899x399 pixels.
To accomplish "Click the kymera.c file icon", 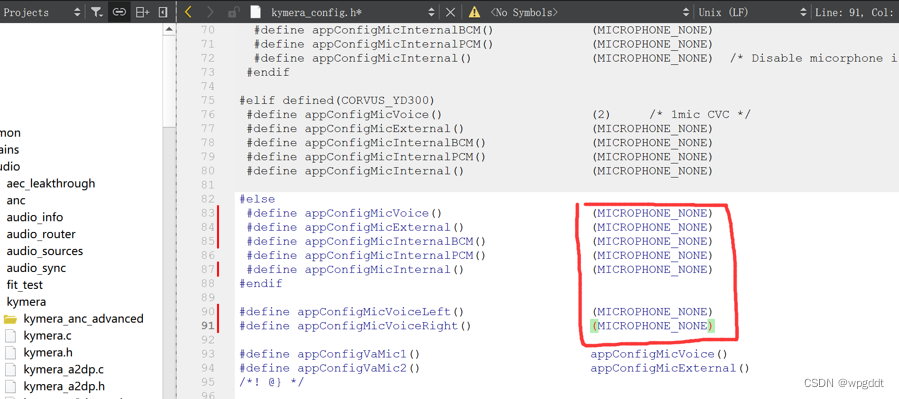I will [10, 335].
